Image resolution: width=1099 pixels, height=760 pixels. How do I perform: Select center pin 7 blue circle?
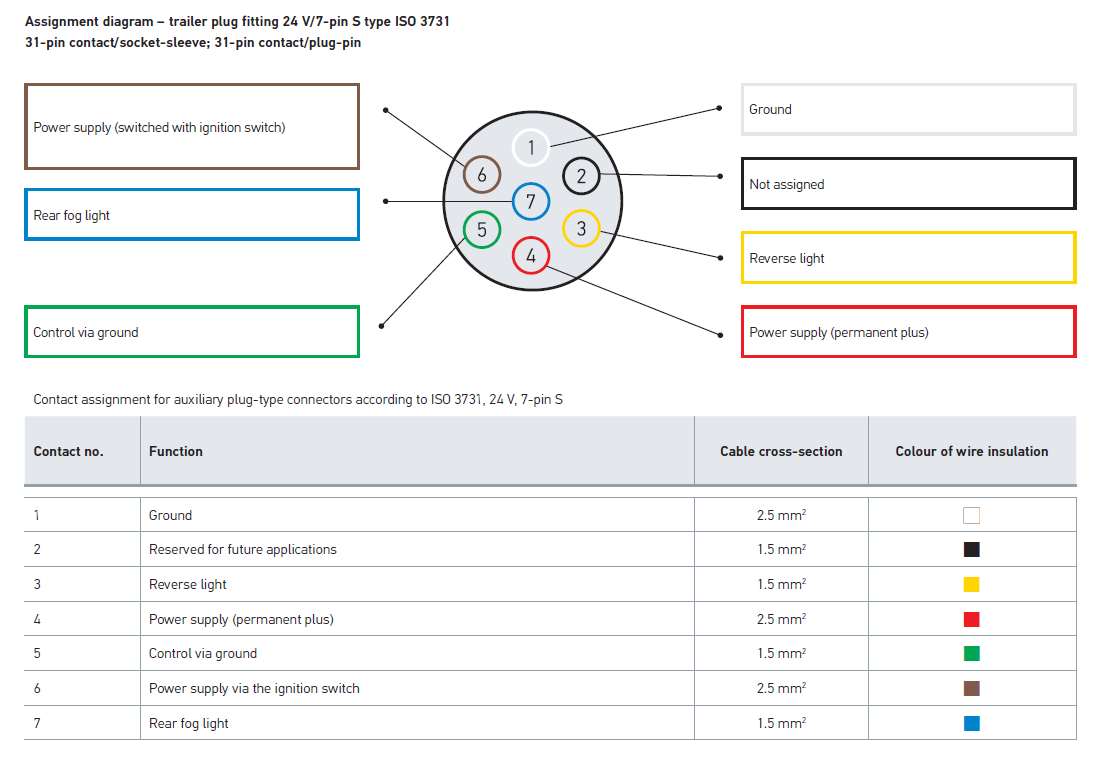click(531, 201)
